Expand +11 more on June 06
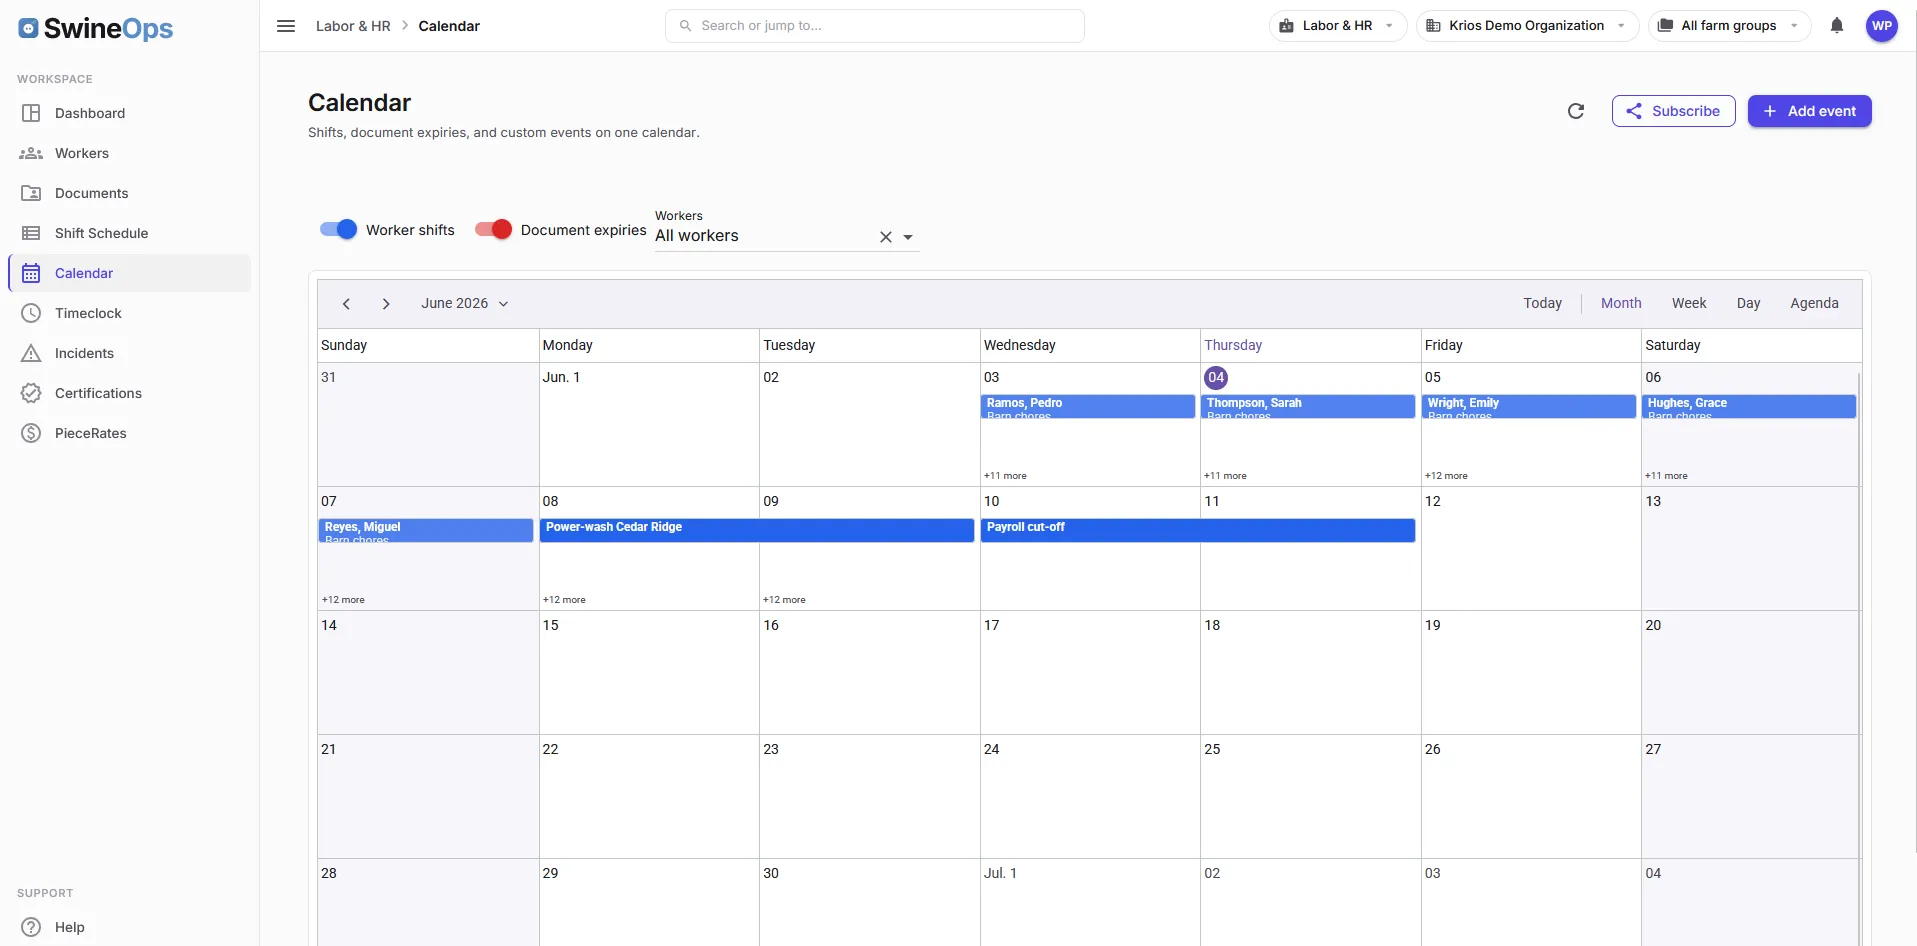Image resolution: width=1917 pixels, height=946 pixels. click(1666, 476)
